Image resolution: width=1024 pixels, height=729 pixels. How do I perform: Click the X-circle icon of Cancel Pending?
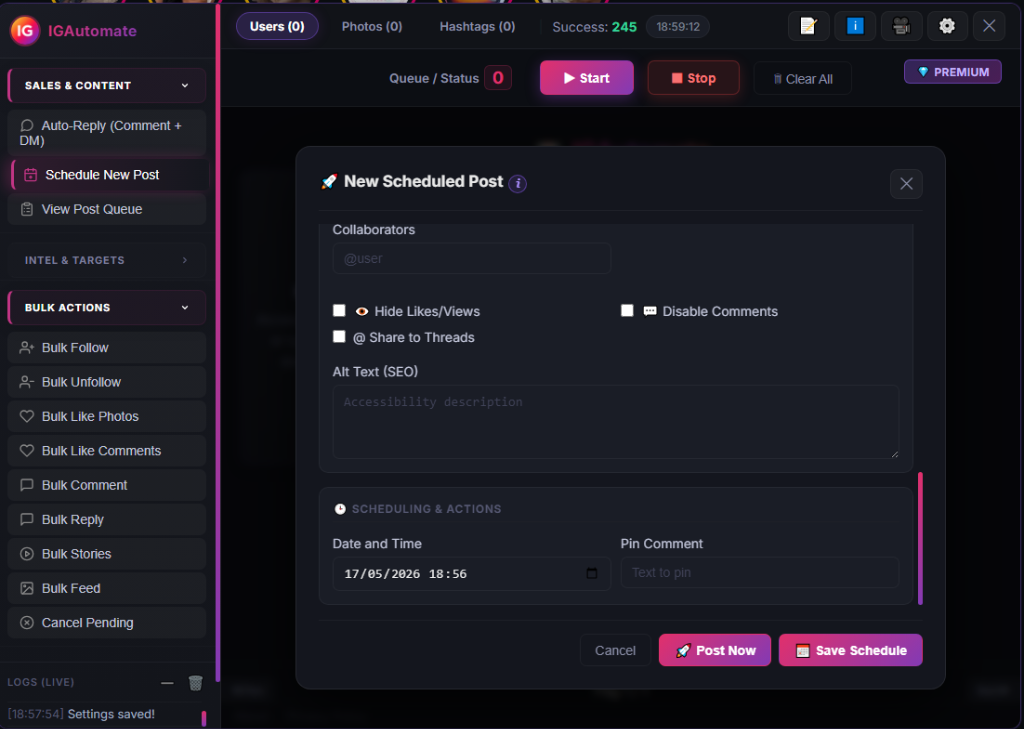(x=27, y=623)
